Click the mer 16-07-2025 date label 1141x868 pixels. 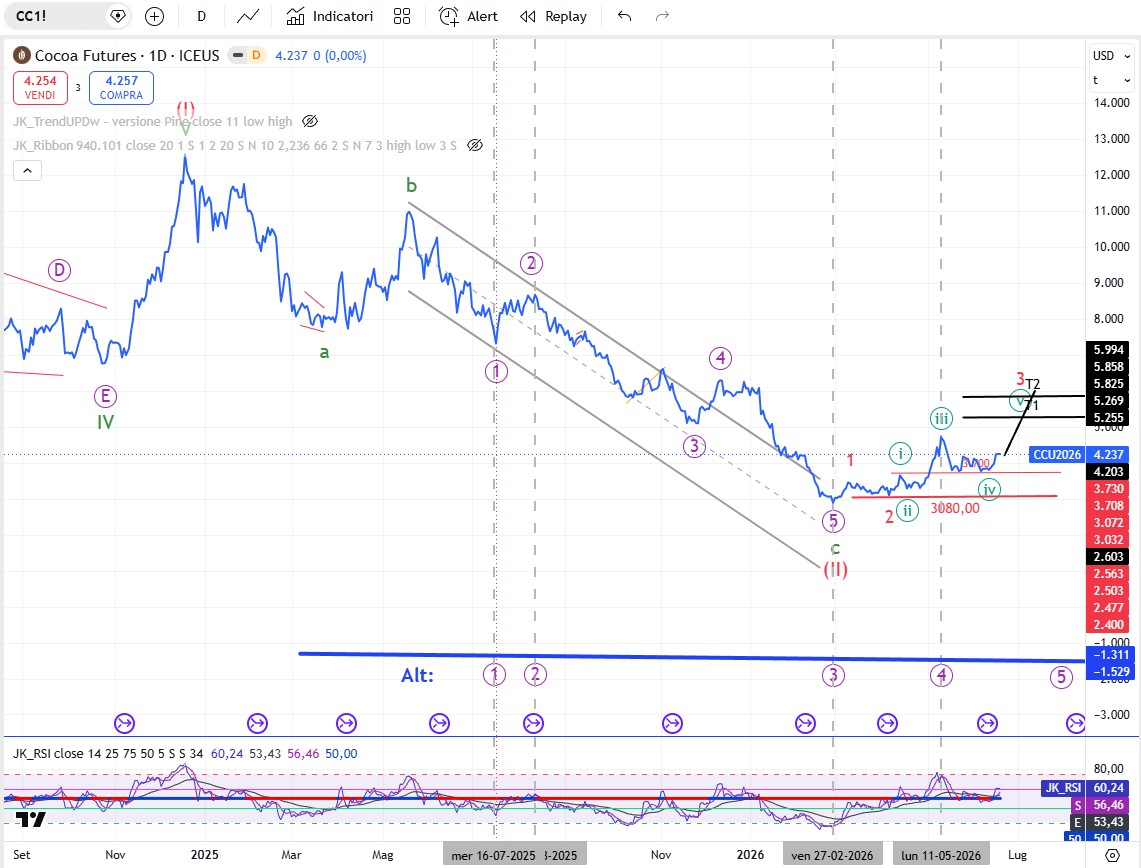pyautogui.click(x=493, y=855)
